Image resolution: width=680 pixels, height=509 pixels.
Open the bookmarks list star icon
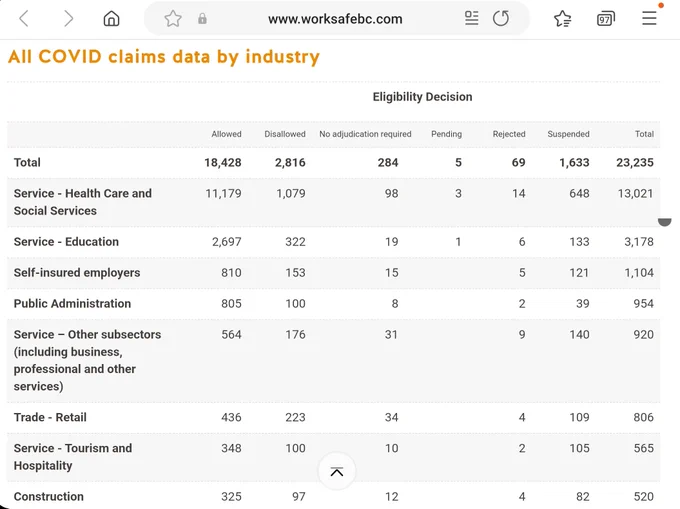(562, 19)
